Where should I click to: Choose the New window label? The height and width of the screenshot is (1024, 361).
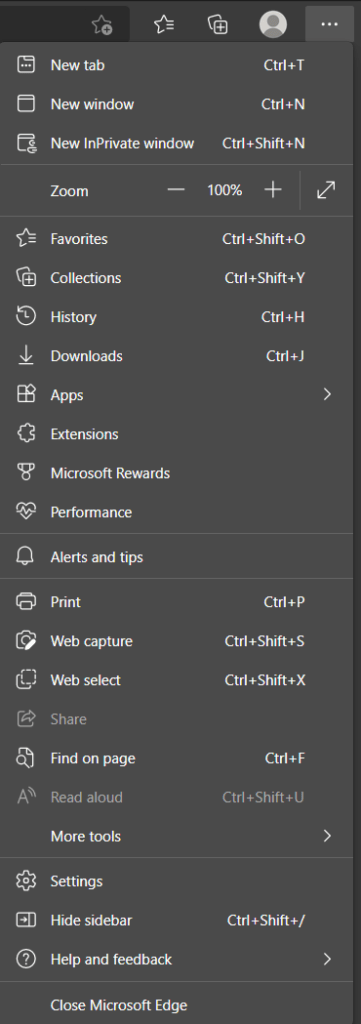[x=92, y=104]
